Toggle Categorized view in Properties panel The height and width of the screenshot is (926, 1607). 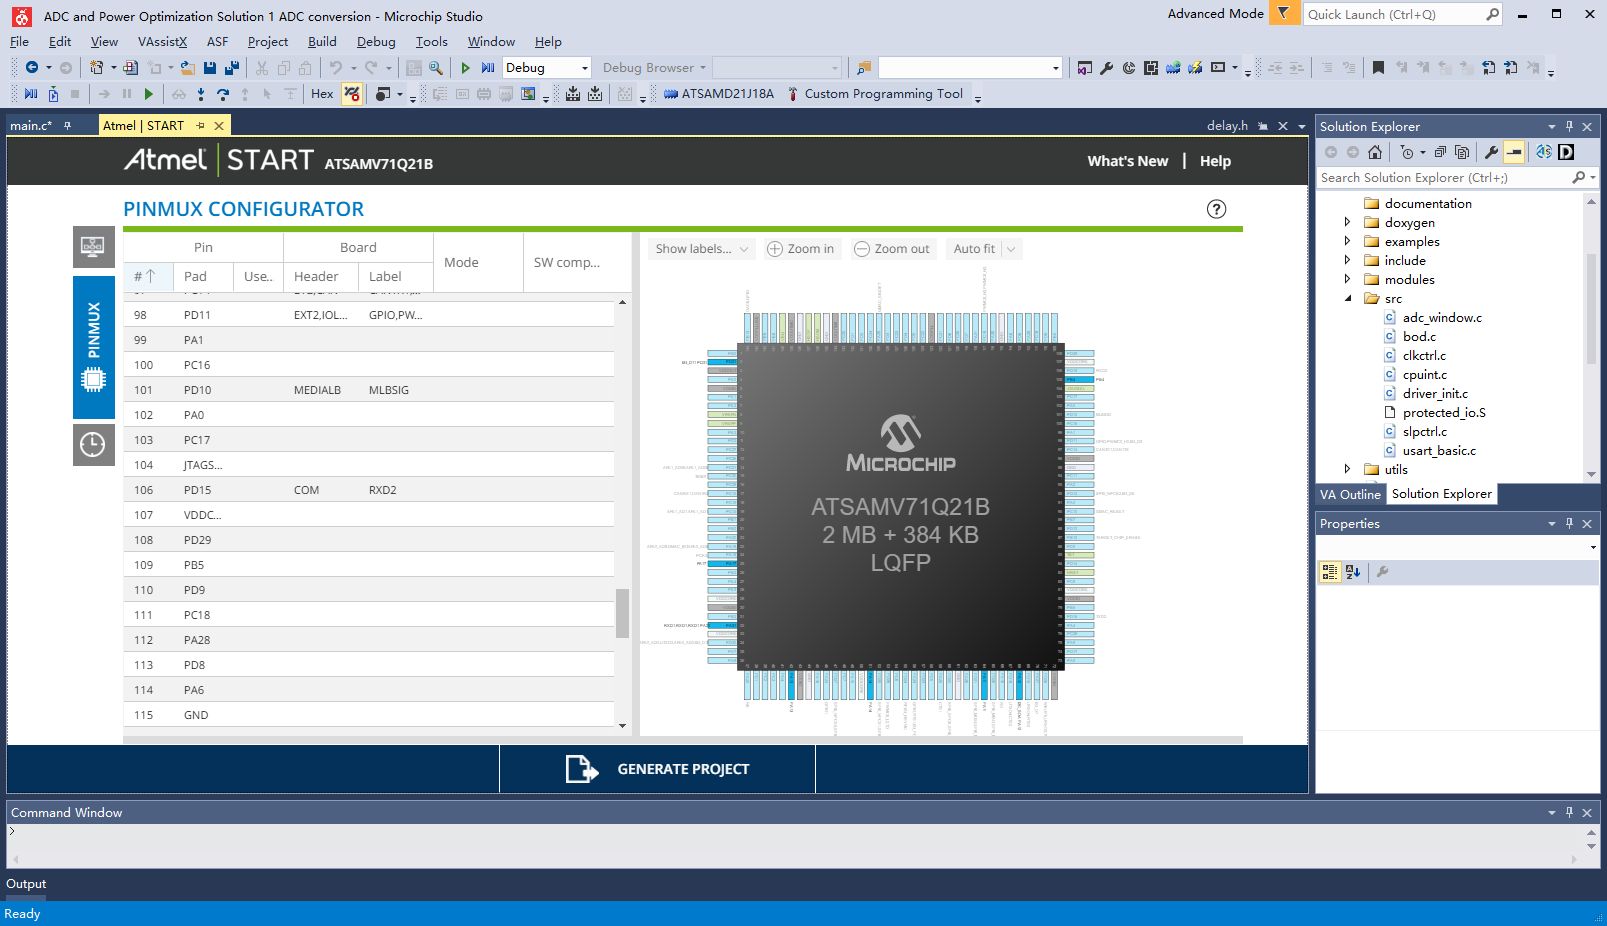pyautogui.click(x=1330, y=572)
